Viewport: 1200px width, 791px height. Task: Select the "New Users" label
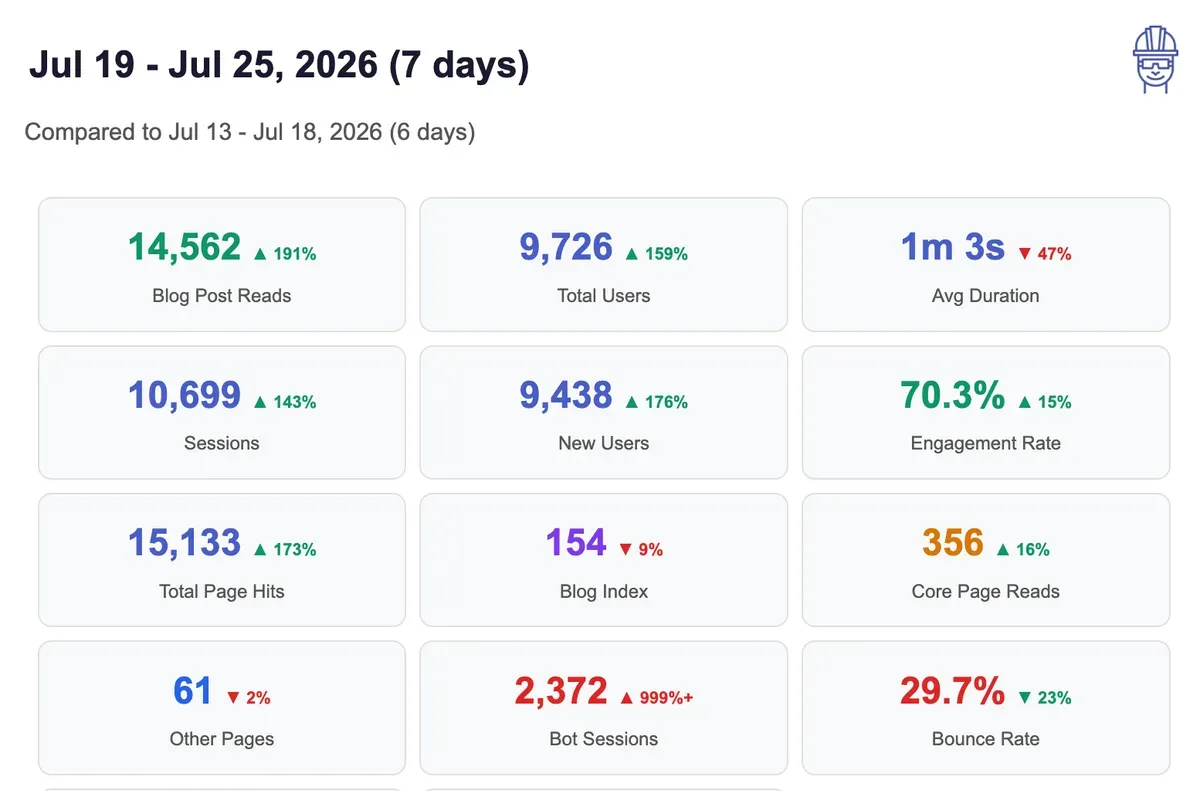click(604, 443)
